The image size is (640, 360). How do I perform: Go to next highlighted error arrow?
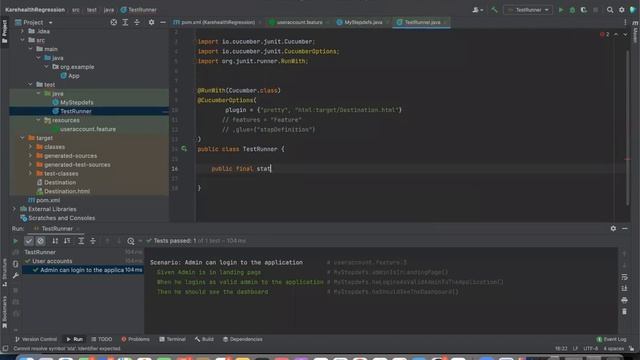click(625, 35)
